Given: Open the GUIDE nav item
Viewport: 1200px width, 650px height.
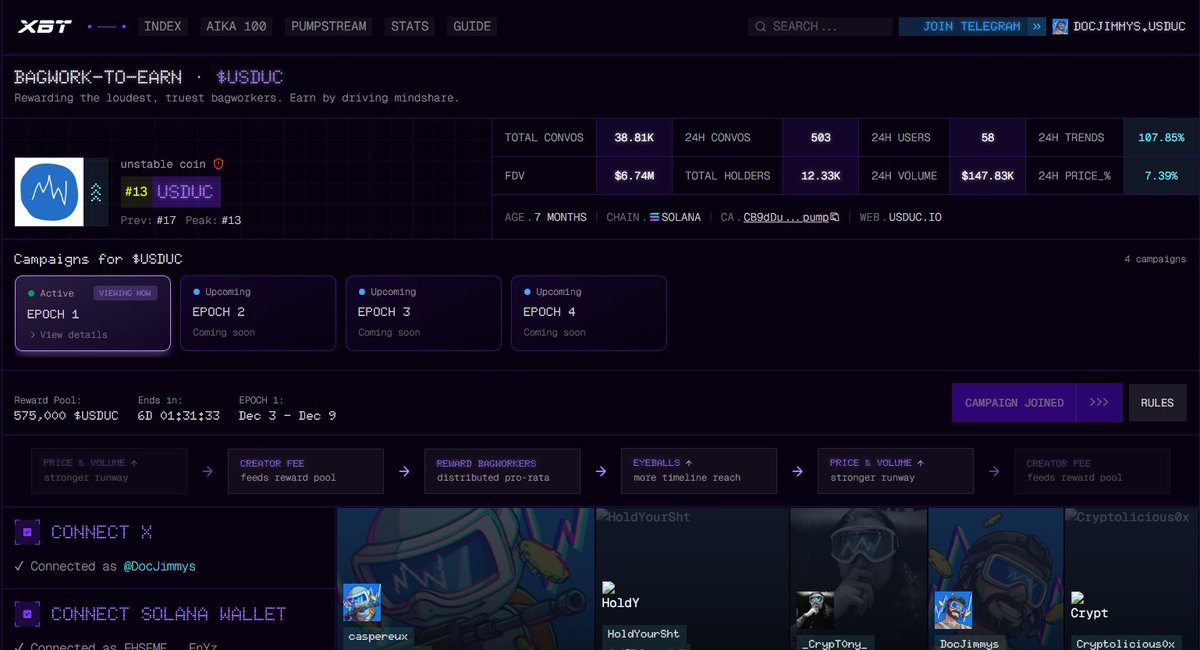Looking at the screenshot, I should pos(472,26).
